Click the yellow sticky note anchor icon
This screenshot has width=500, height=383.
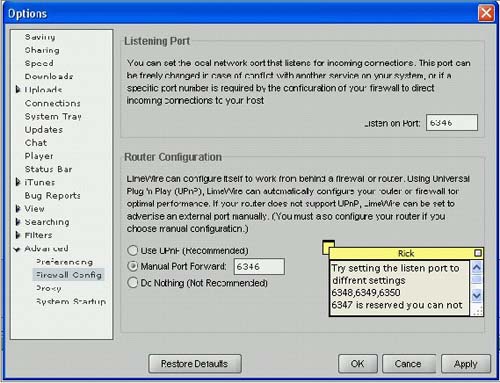click(328, 247)
